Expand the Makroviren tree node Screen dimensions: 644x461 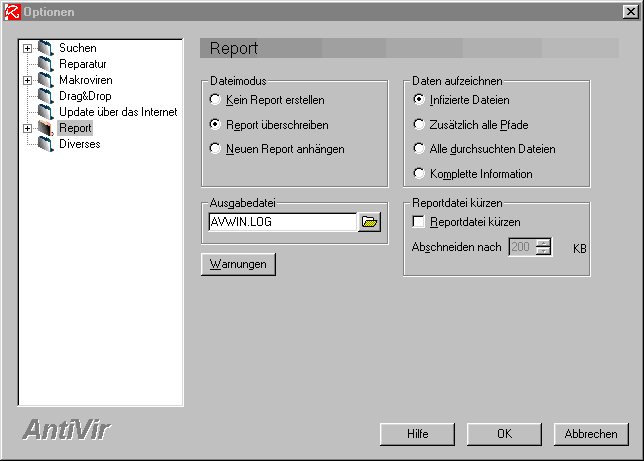(27, 80)
